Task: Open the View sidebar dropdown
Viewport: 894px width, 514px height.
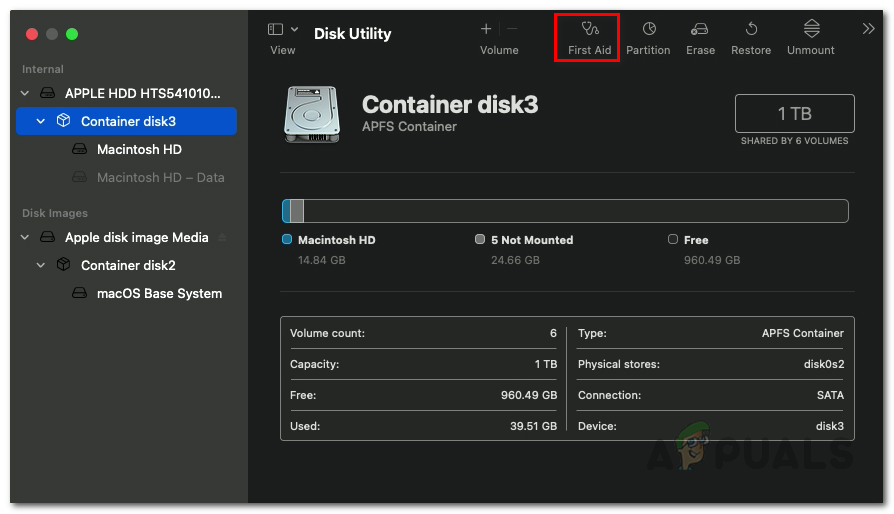Action: pyautogui.click(x=283, y=30)
